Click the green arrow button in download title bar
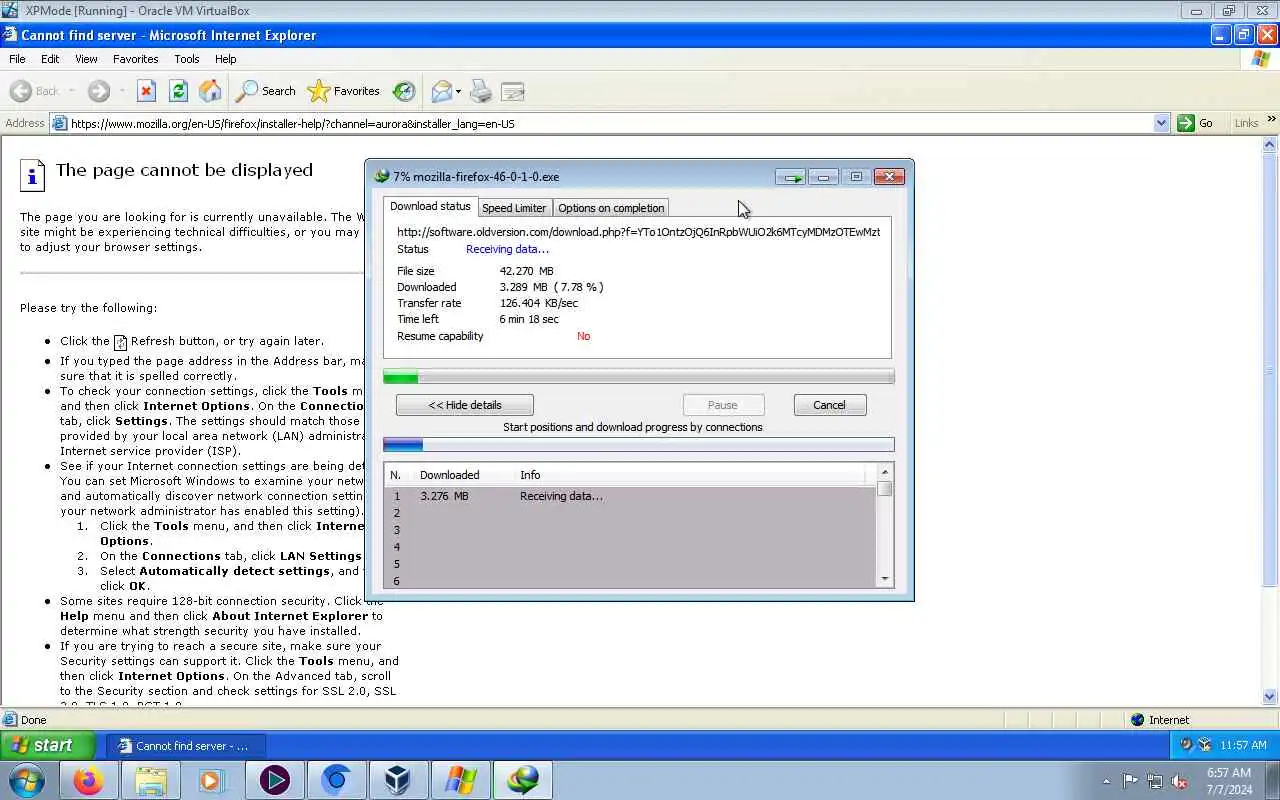Screen dimensions: 1280x800 (791, 177)
